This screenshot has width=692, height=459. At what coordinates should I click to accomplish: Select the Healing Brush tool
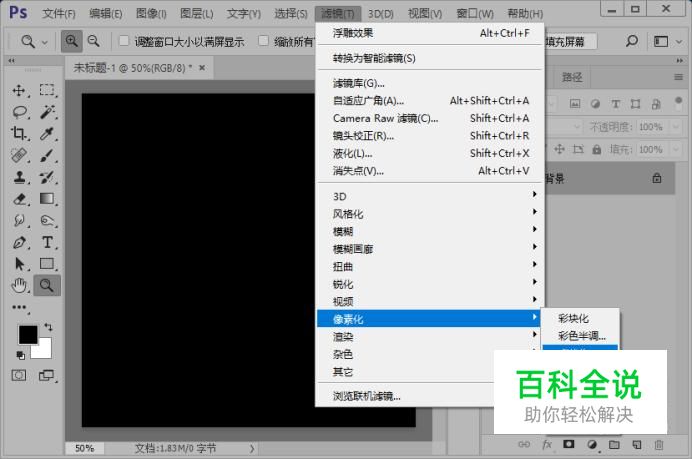click(x=19, y=155)
